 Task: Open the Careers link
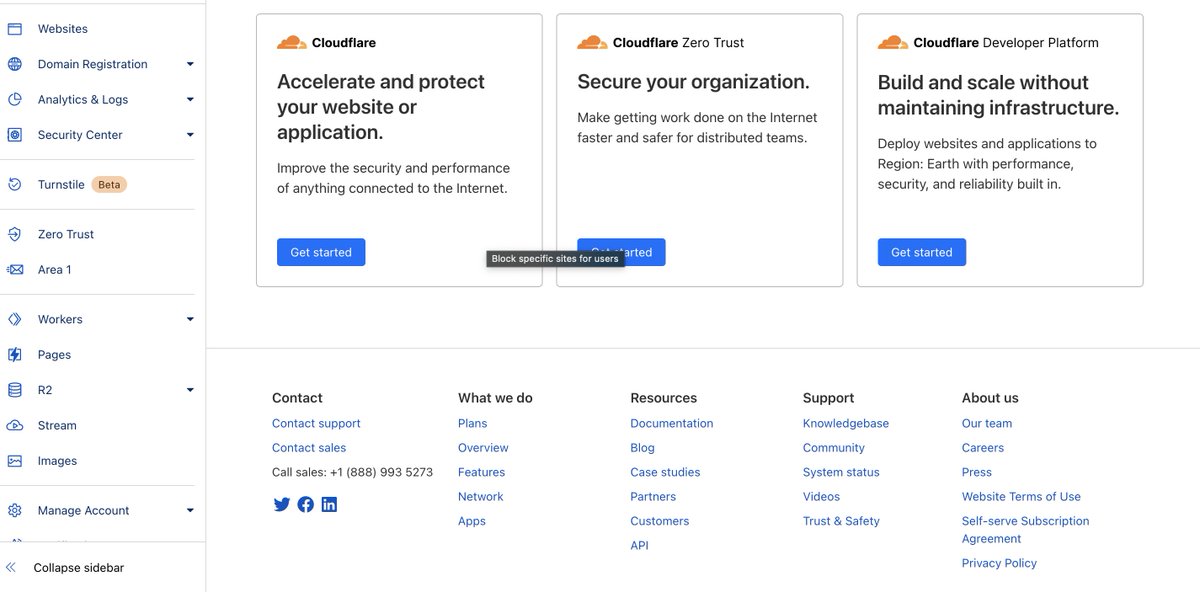(983, 448)
